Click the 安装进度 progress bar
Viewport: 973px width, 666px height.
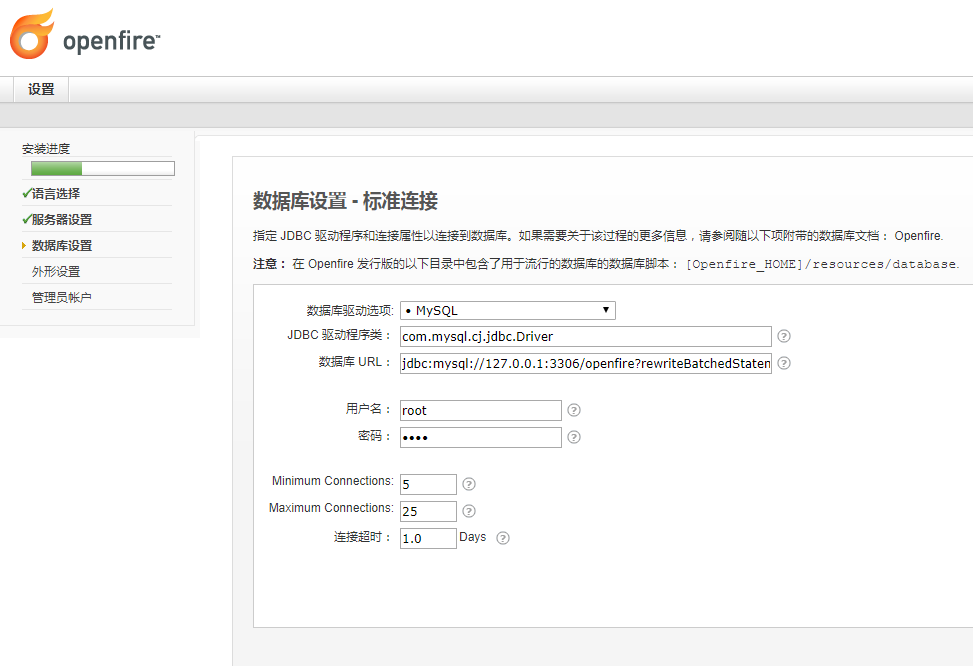(103, 168)
